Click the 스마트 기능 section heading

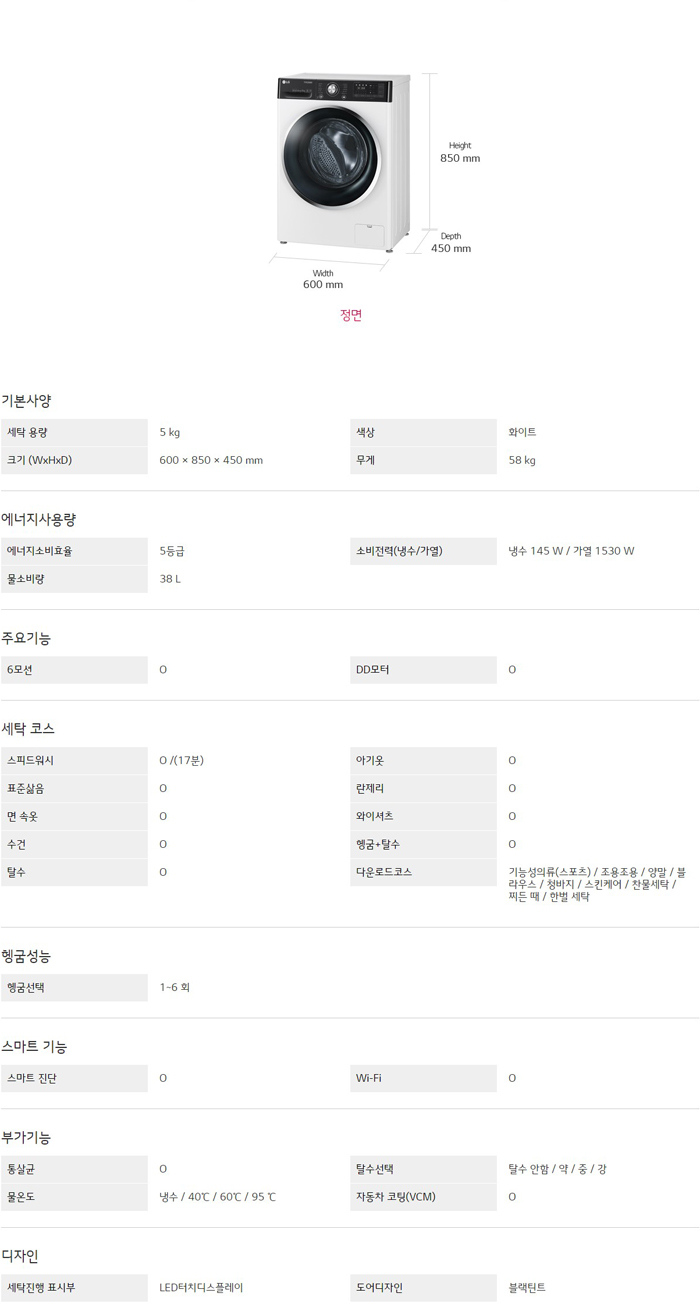pyautogui.click(x=34, y=1047)
